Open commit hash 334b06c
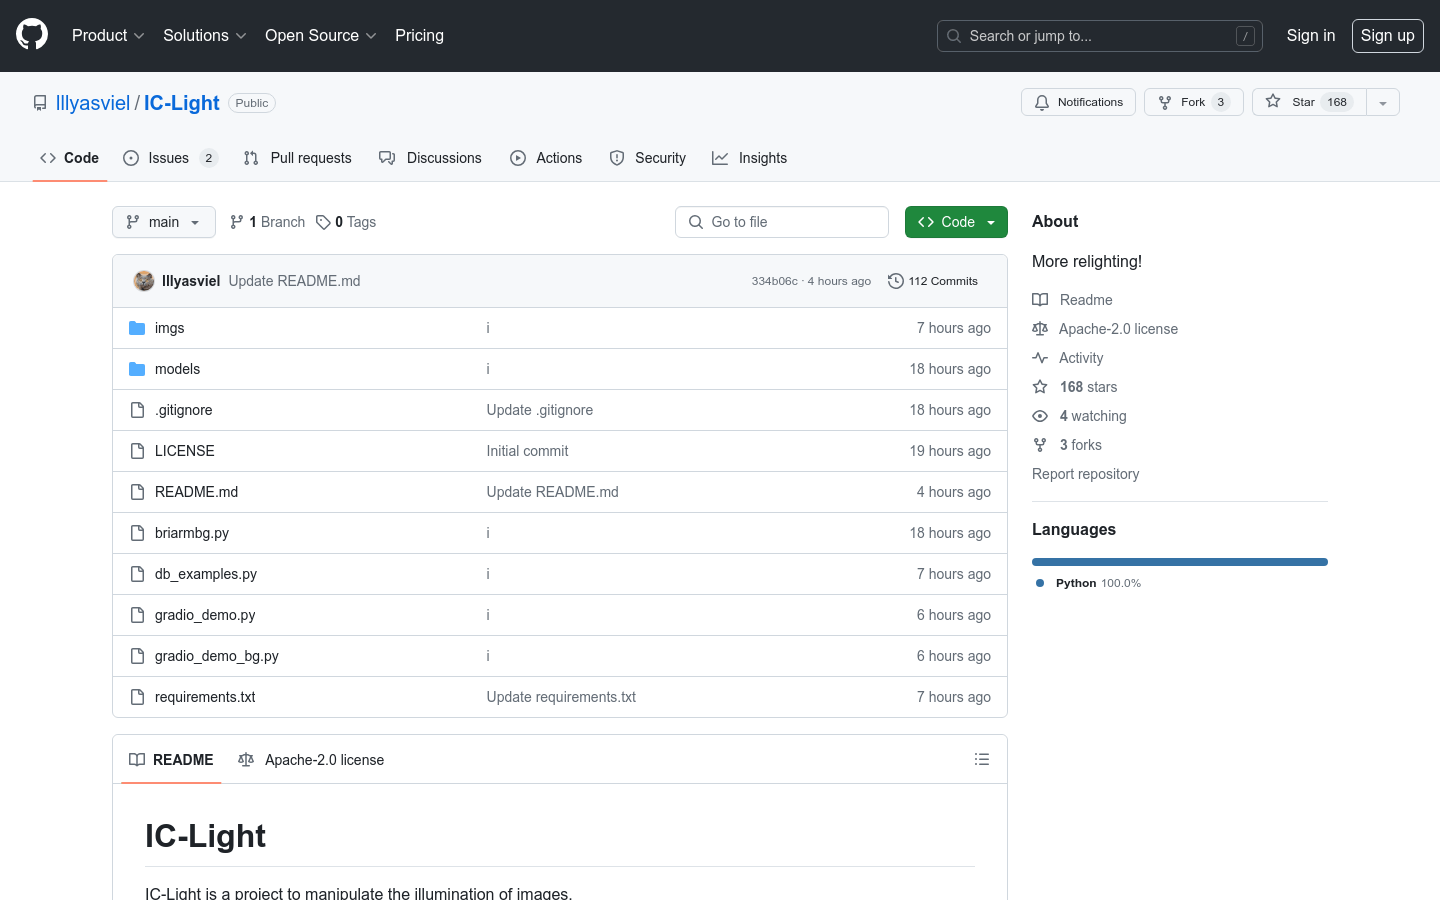This screenshot has width=1440, height=900. tap(774, 281)
